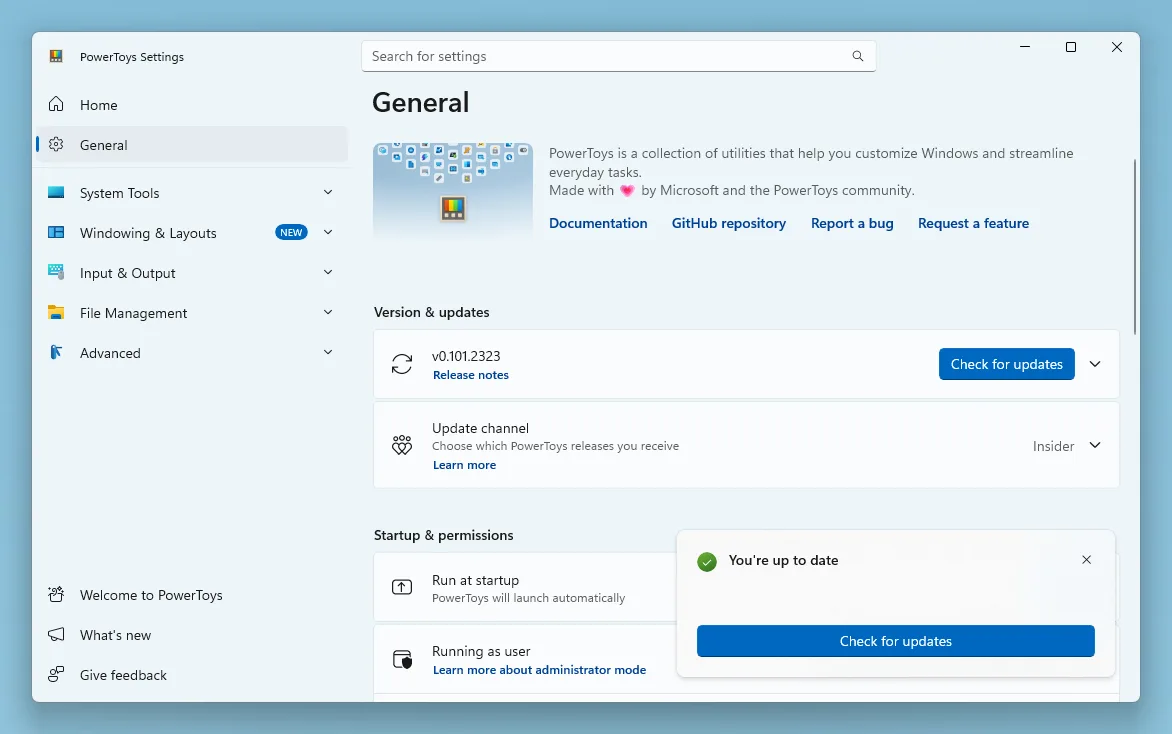Click the Running as user shield icon
1172x734 pixels.
pos(402,659)
